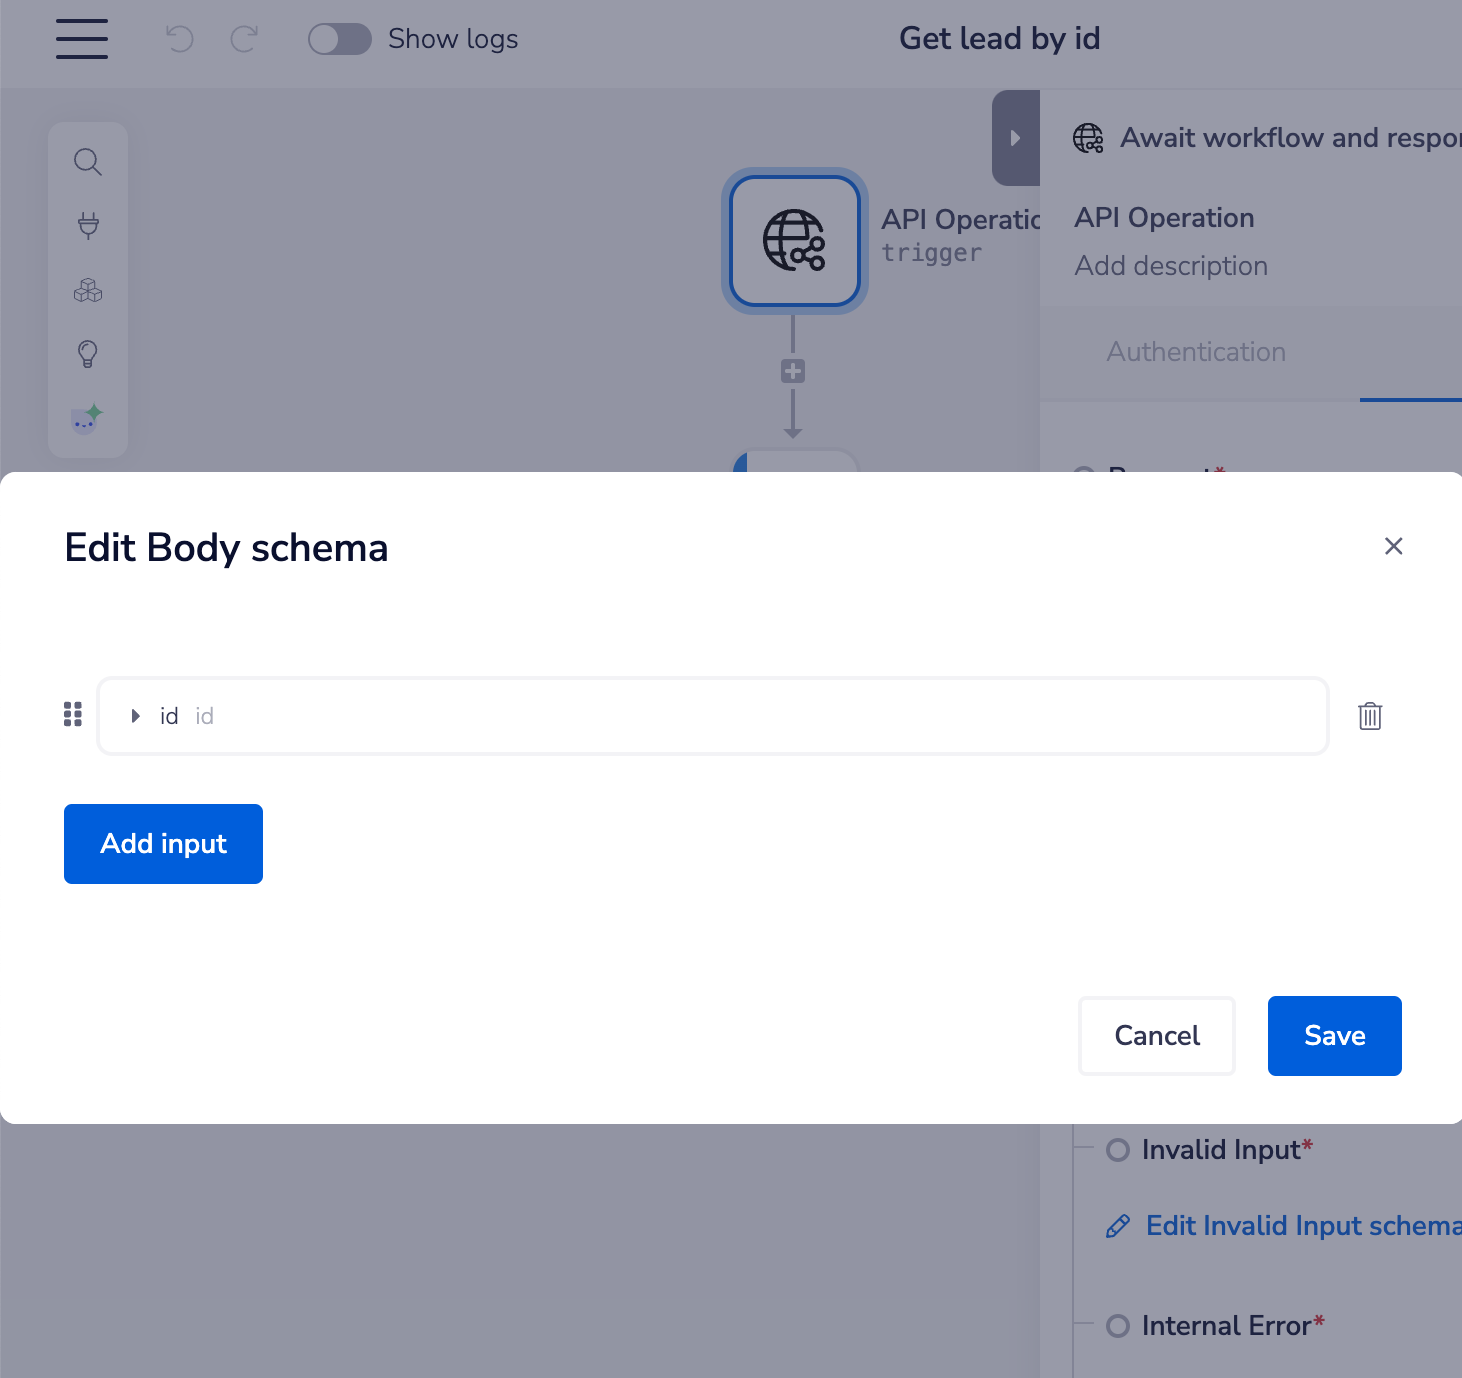1462x1378 pixels.
Task: Click the redo arrow icon
Action: click(244, 39)
